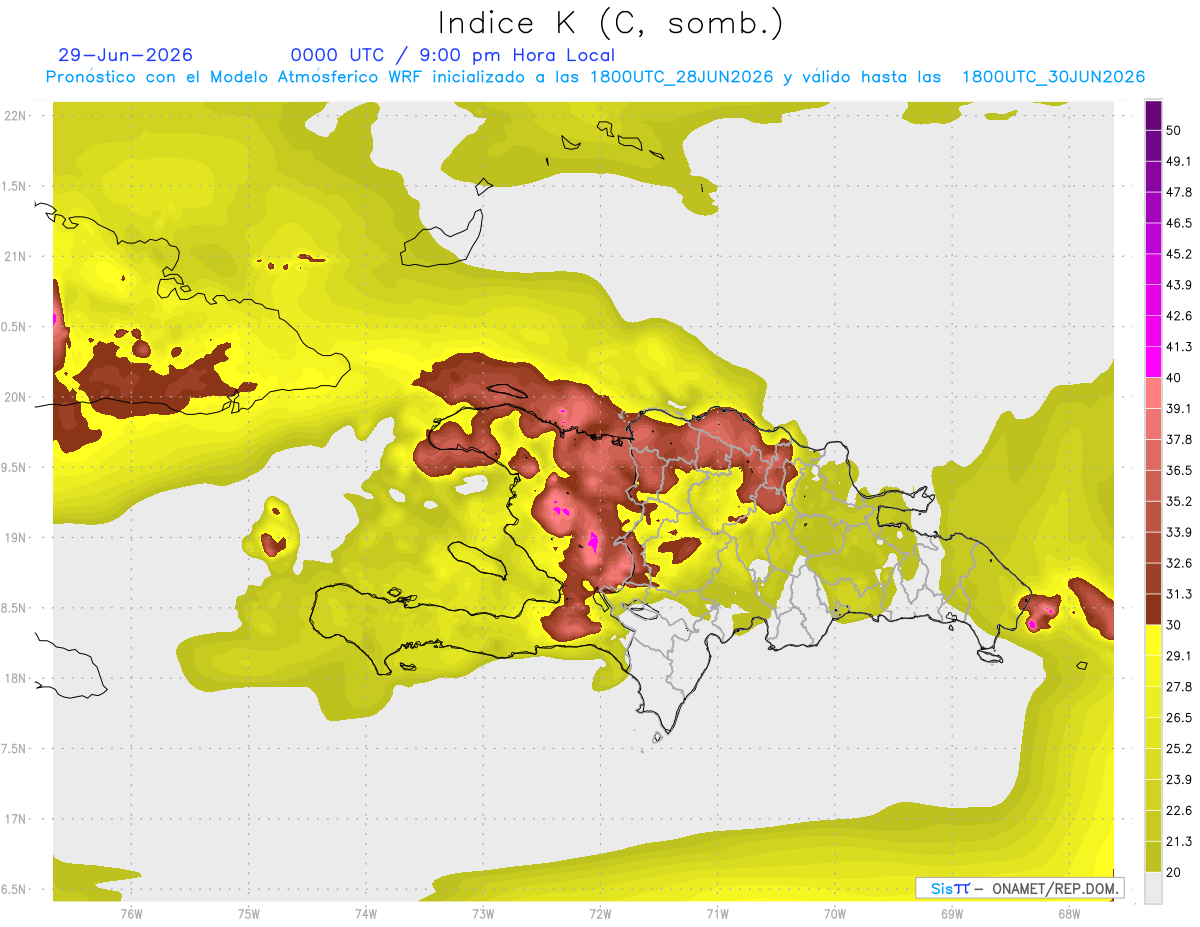1200x927 pixels.
Task: Click longitude label '75W'
Action: tap(249, 913)
